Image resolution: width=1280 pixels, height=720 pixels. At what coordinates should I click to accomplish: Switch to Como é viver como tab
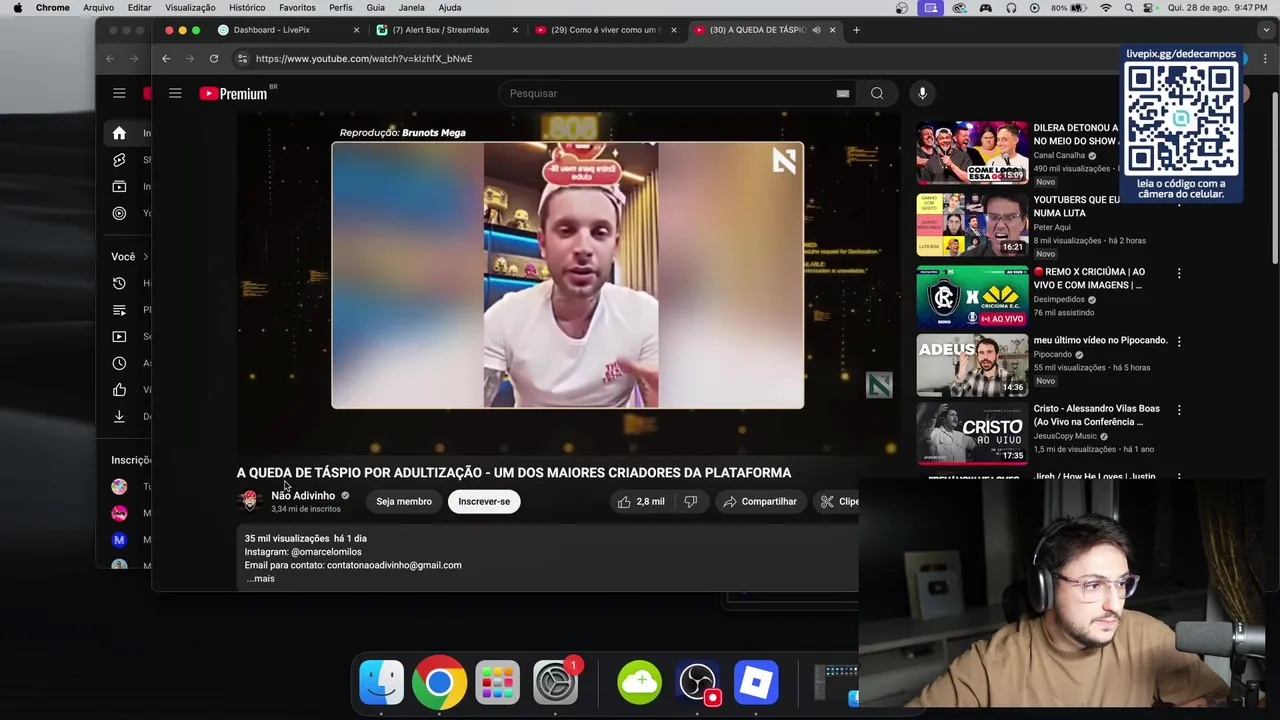point(605,30)
